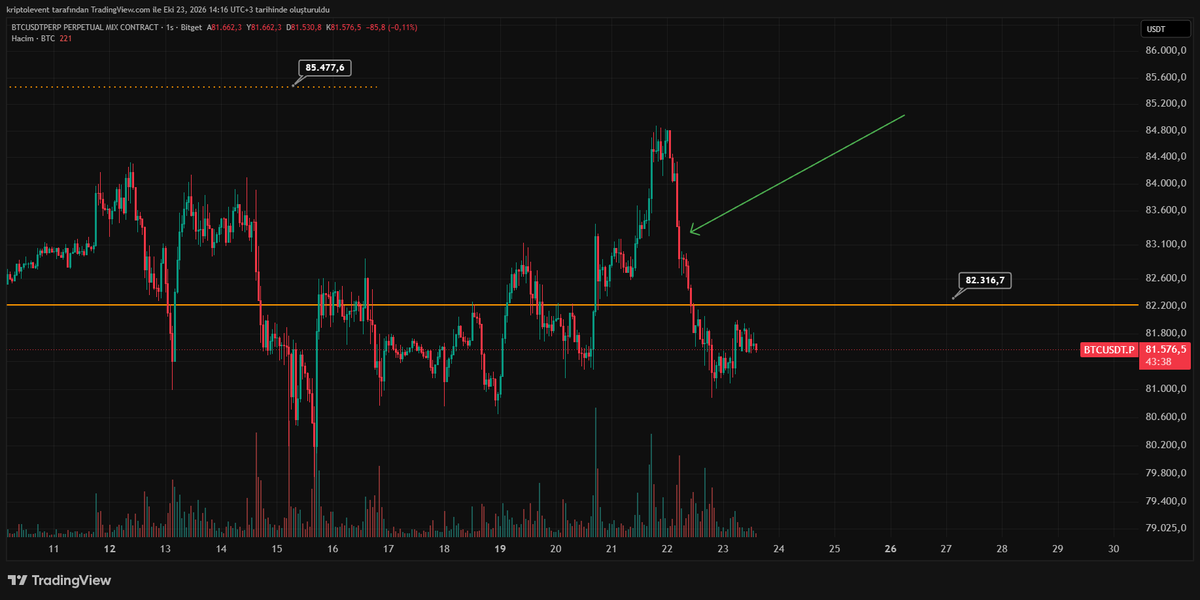1200x600 pixels.
Task: Open the USDT currency selector
Action: 1167,29
